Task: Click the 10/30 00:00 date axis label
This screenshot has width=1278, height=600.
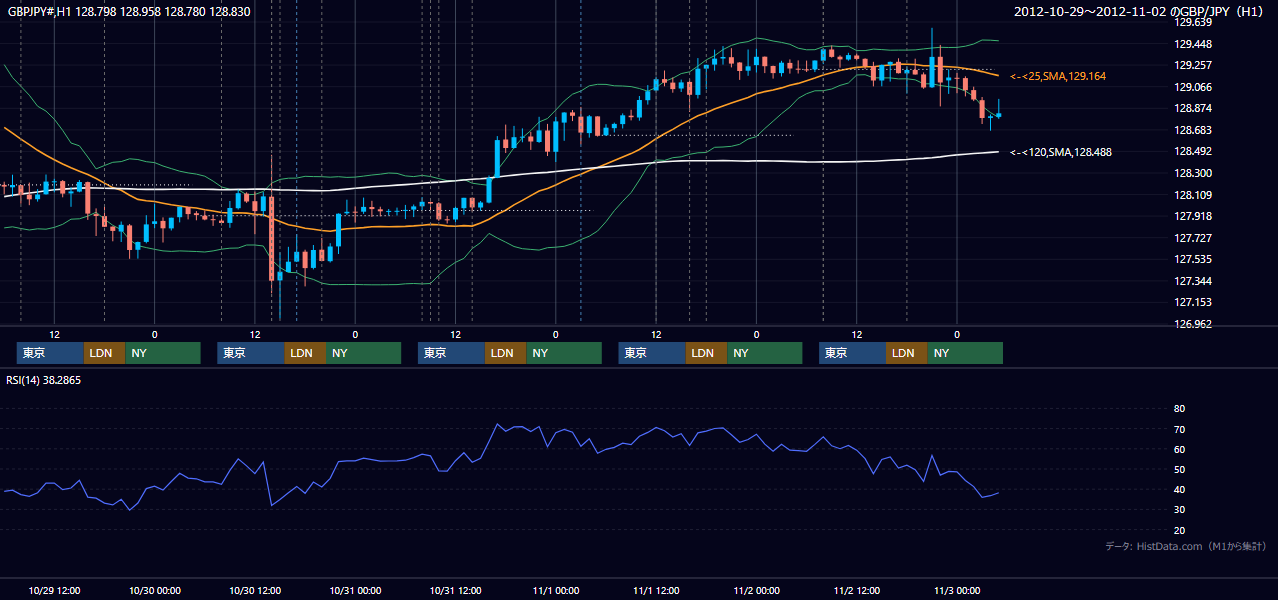Action: click(x=155, y=590)
